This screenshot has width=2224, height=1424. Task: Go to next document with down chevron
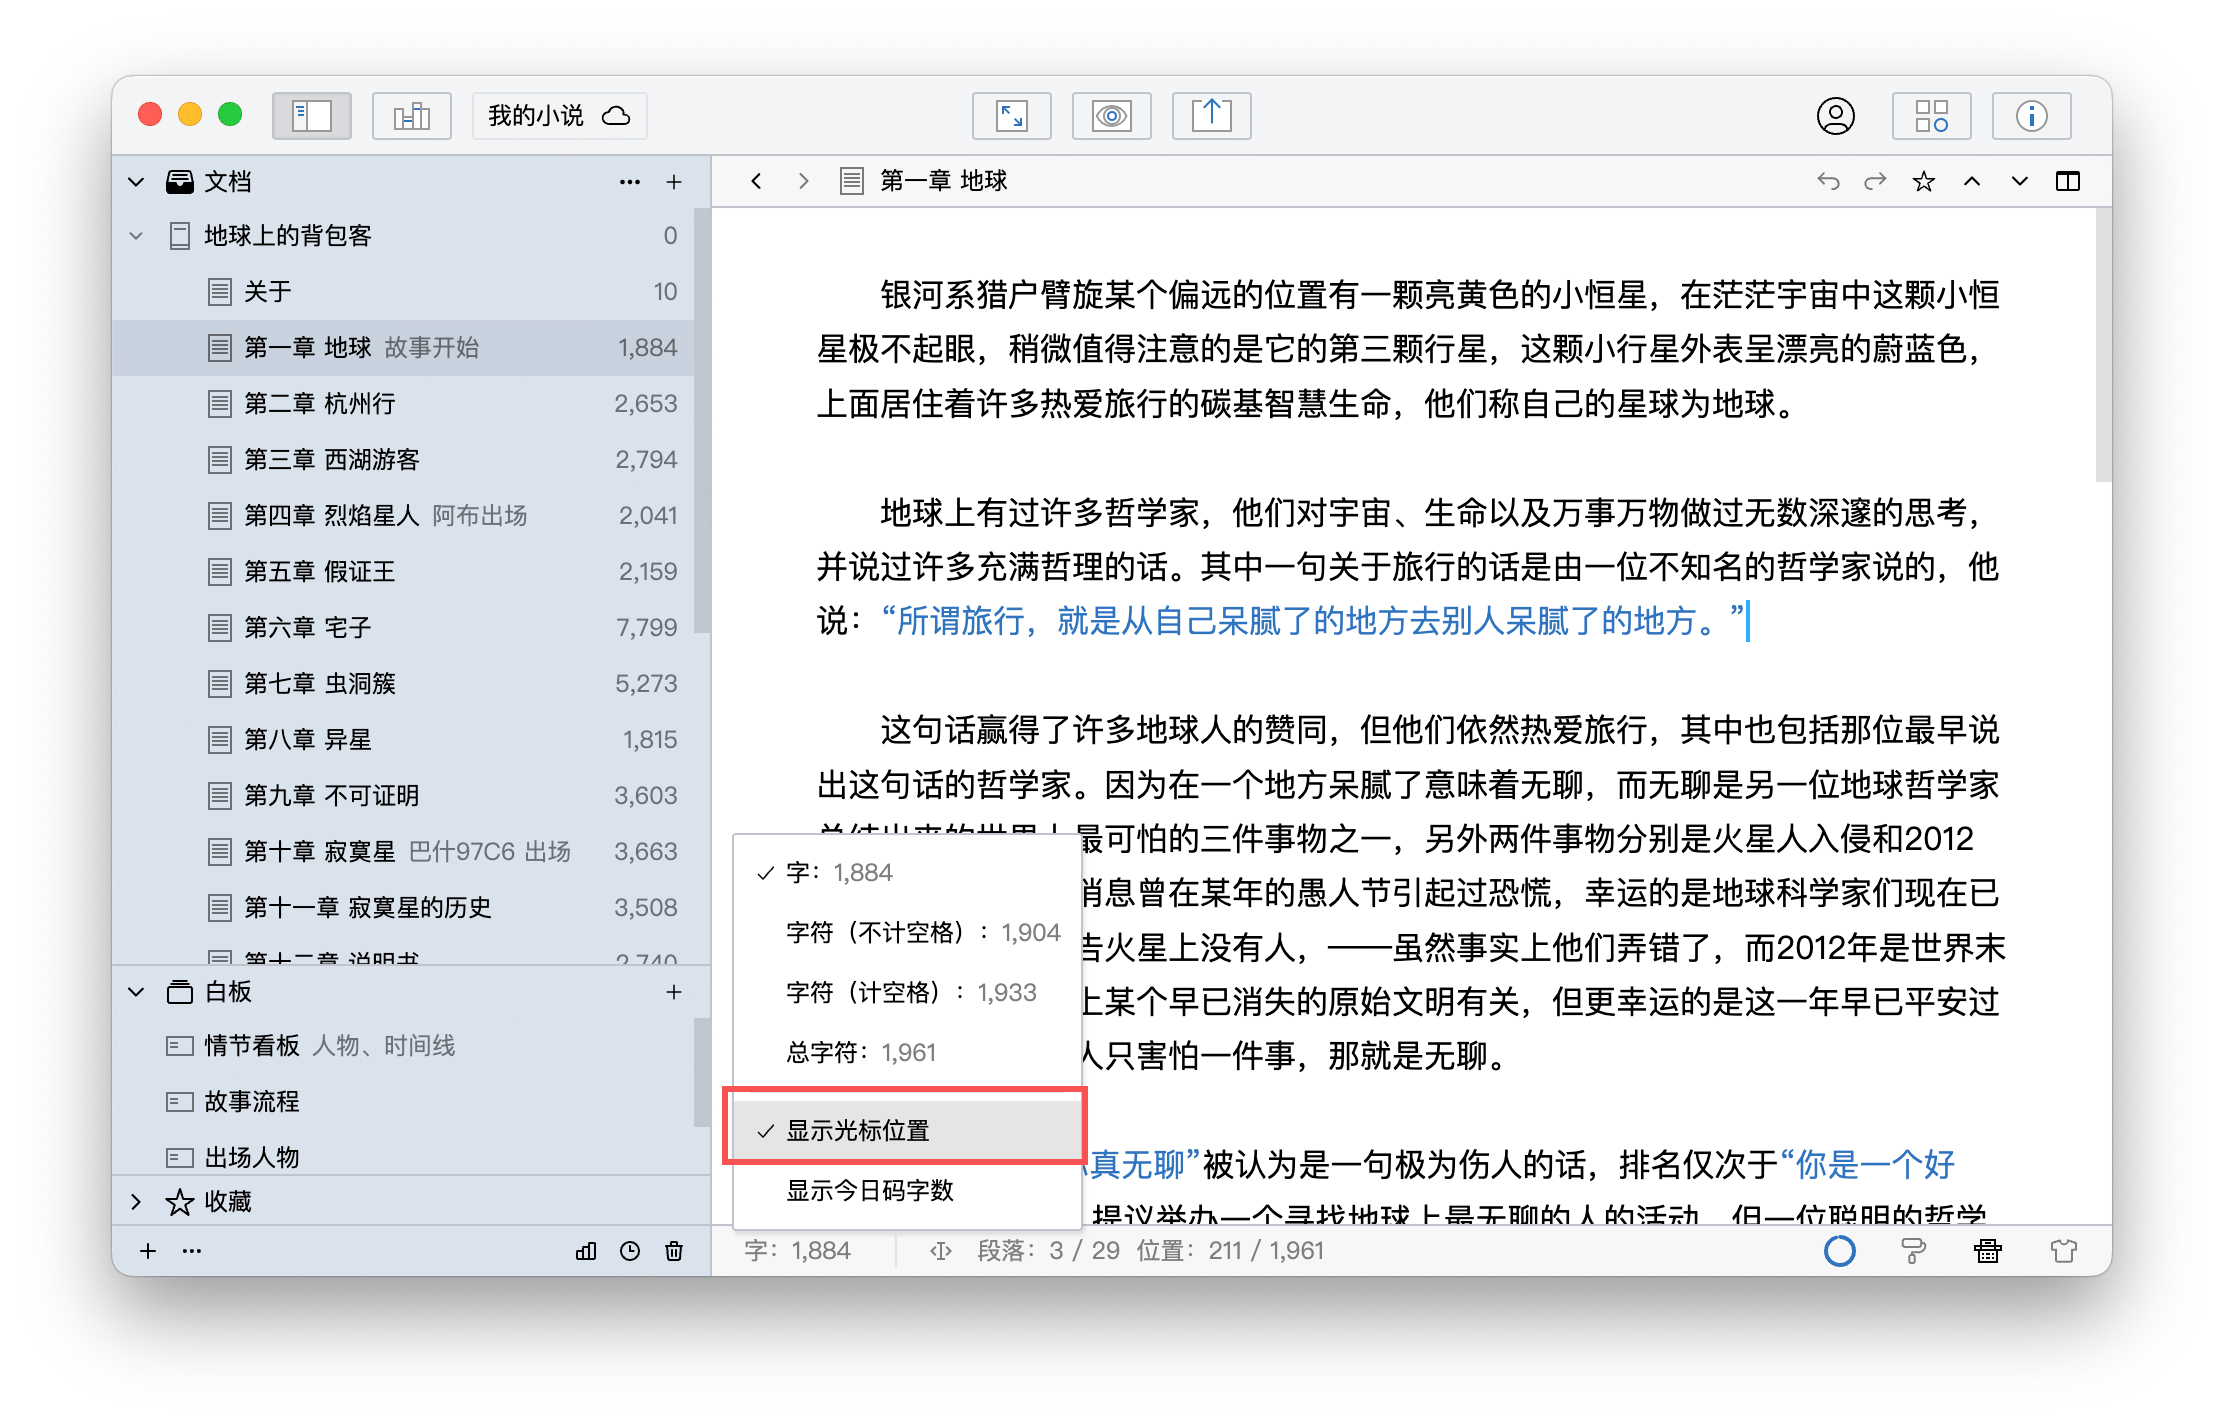pos(2020,181)
